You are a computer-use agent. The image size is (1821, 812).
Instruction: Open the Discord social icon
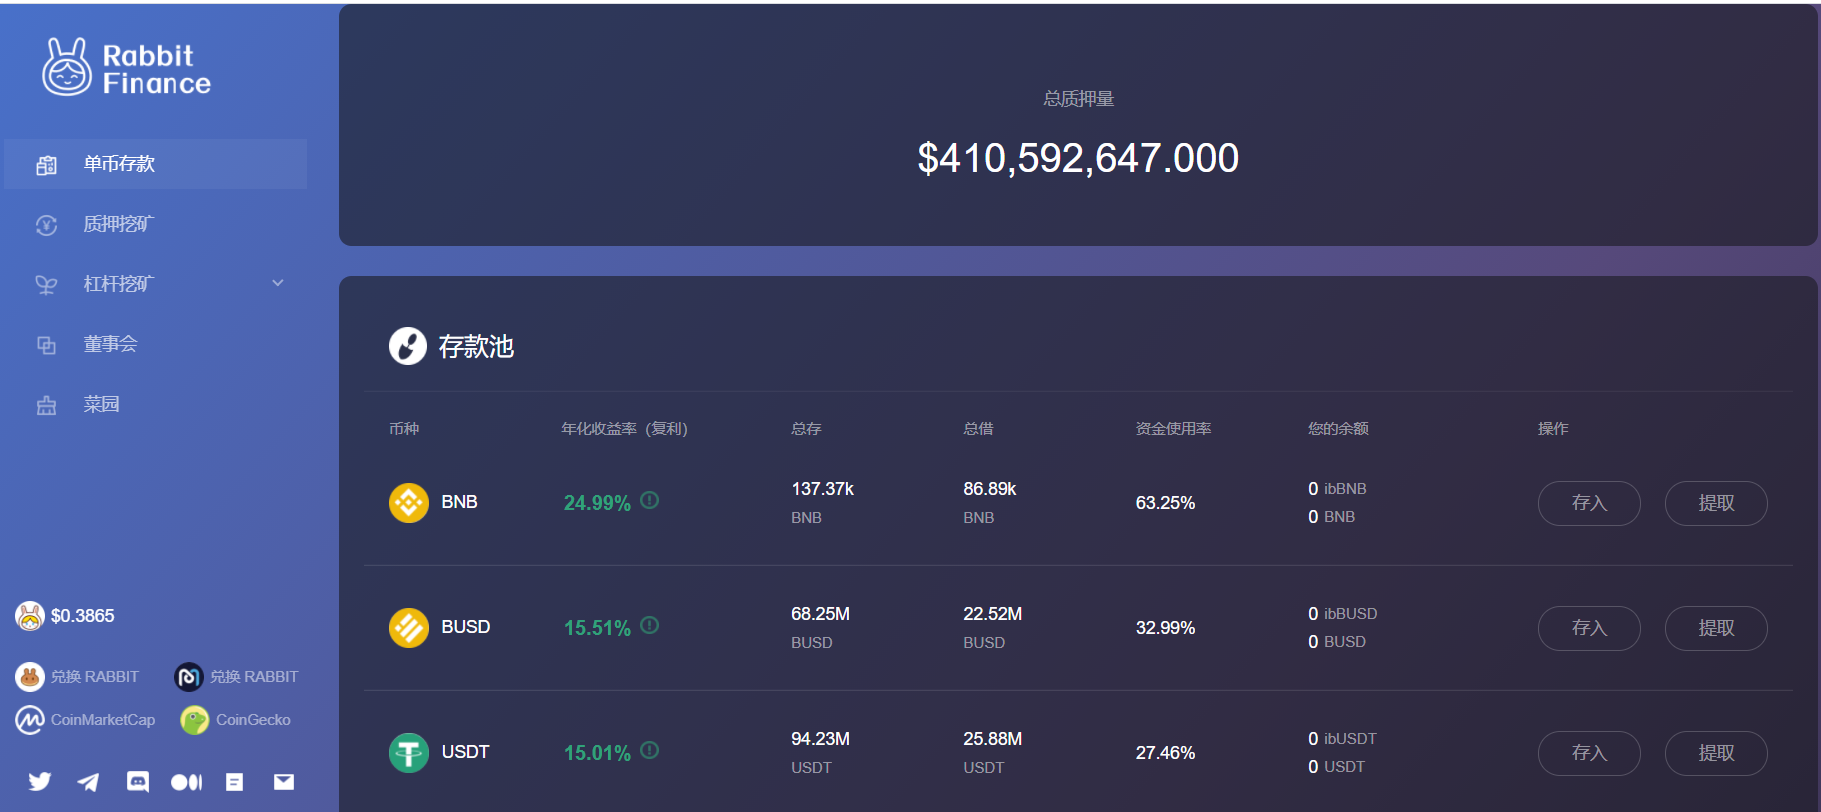tap(138, 781)
